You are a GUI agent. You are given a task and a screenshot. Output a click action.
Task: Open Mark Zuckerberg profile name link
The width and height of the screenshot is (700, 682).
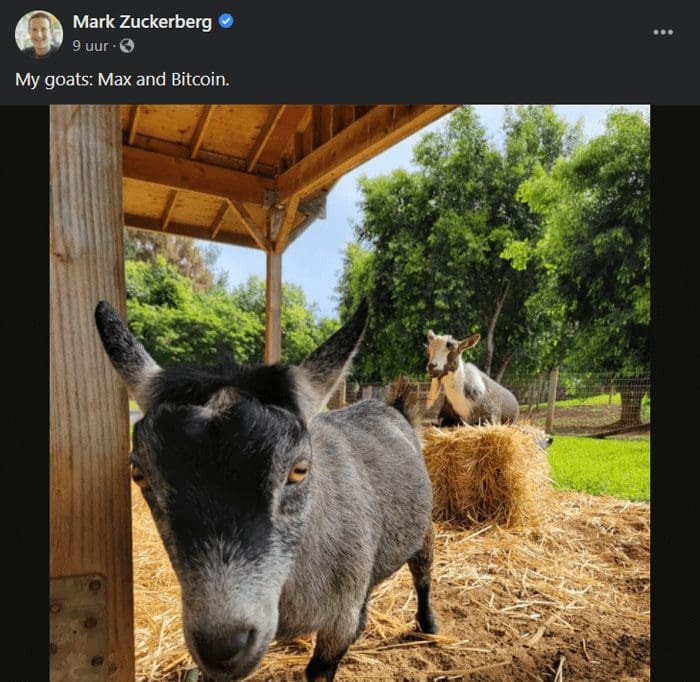tap(142, 21)
